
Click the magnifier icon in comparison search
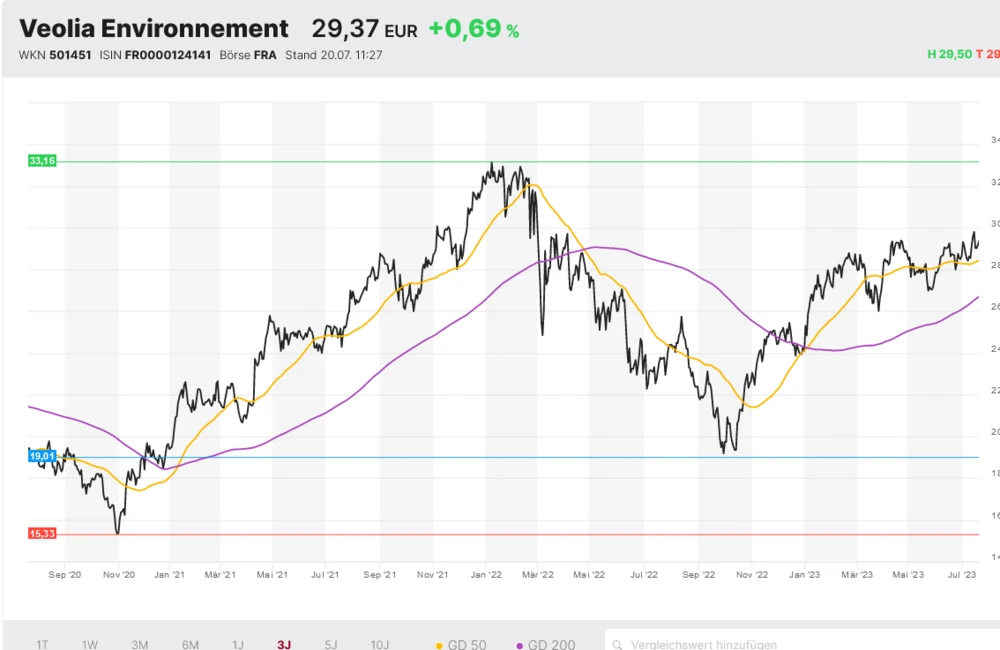619,645
